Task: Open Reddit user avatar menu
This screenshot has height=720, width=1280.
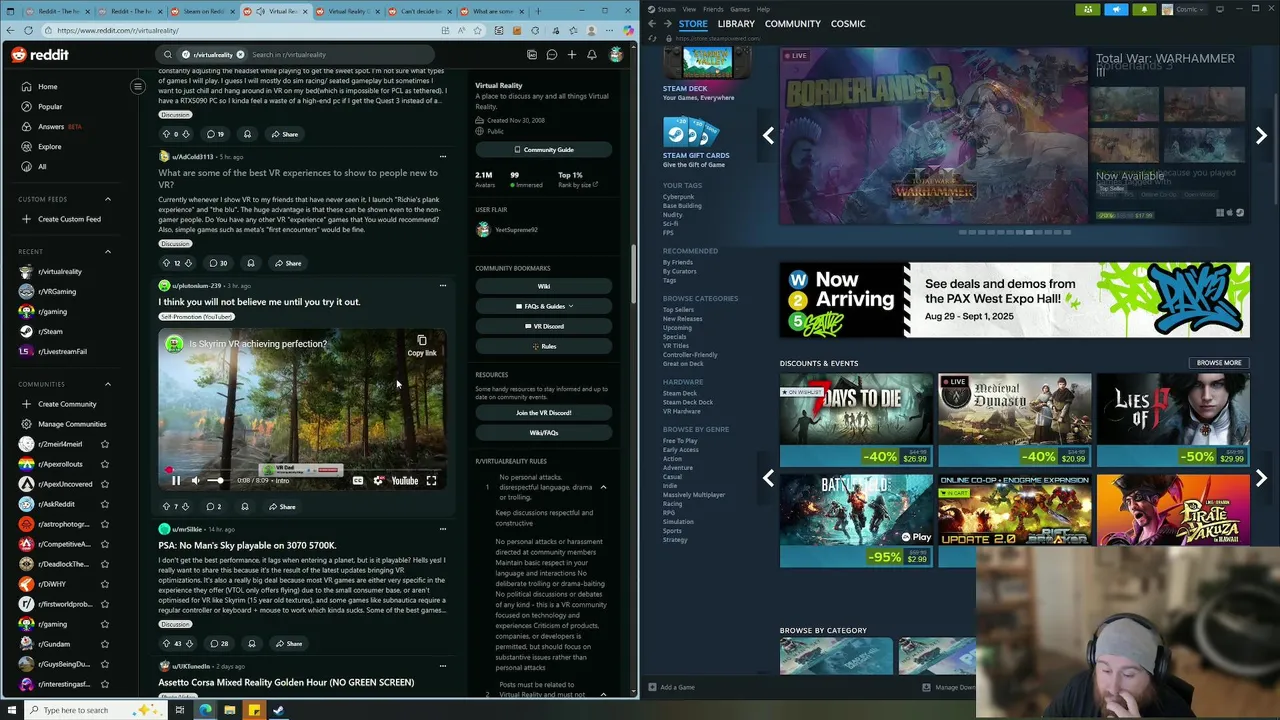Action: click(616, 55)
